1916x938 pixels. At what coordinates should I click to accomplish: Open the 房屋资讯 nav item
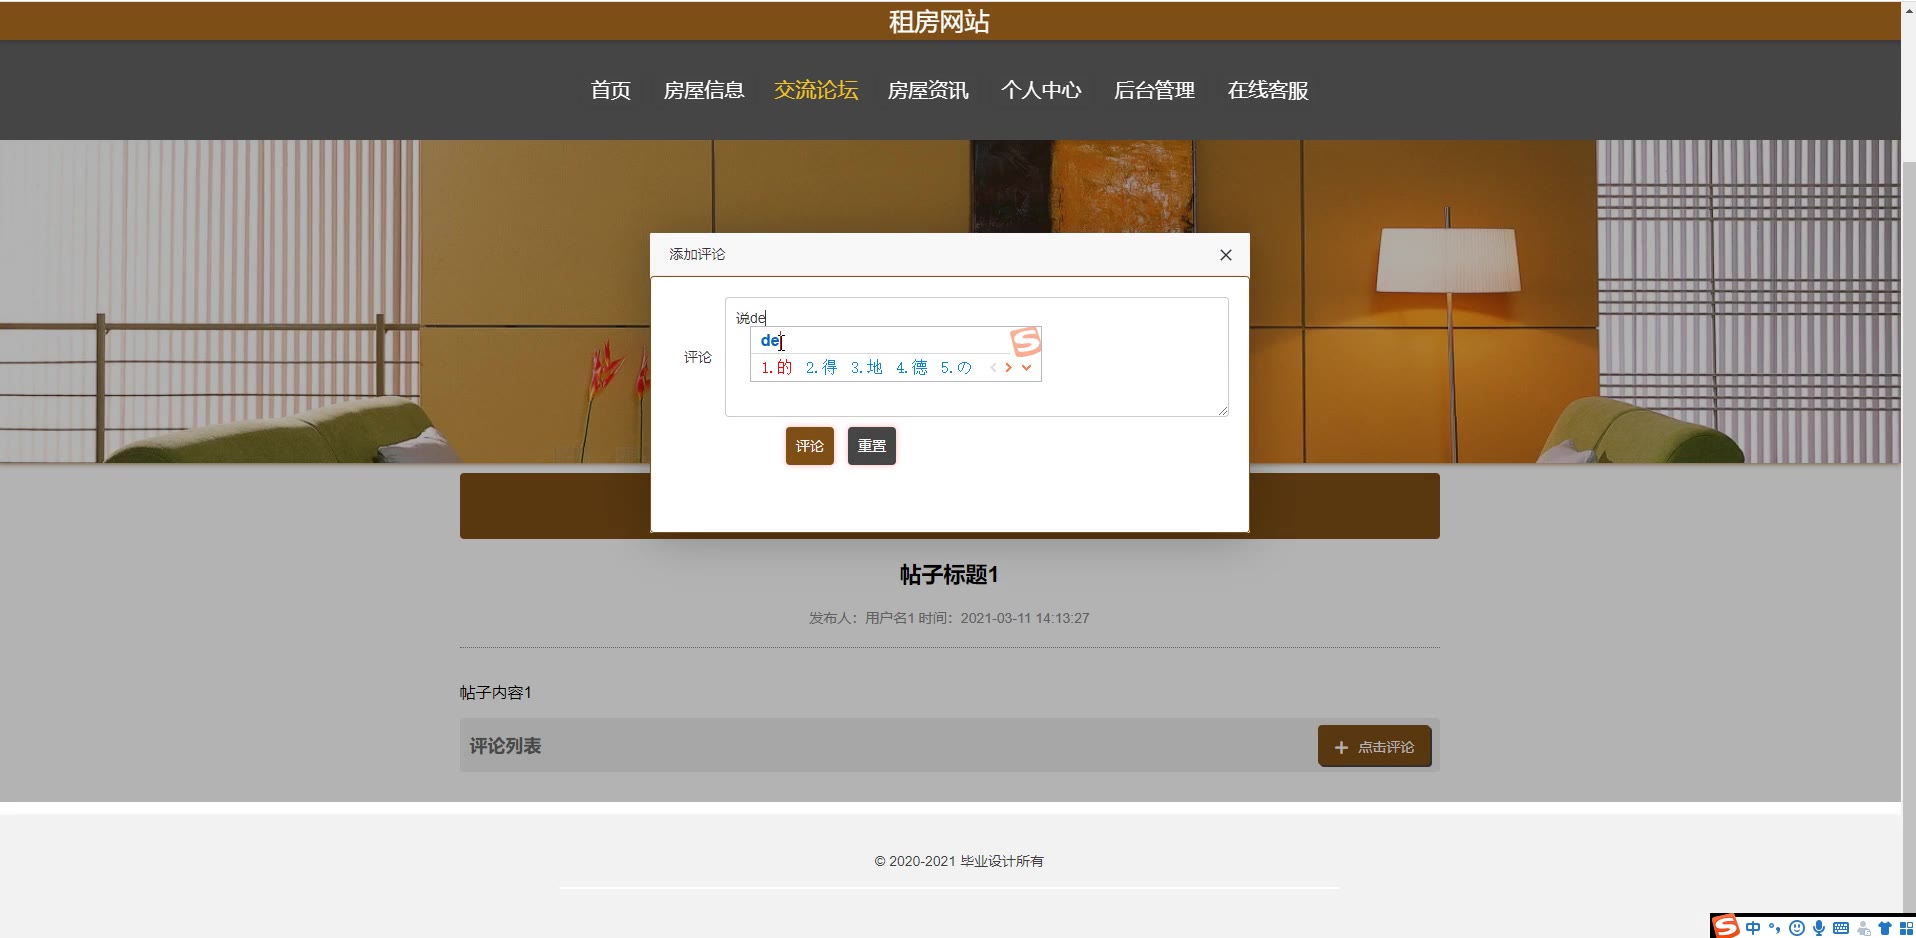tap(929, 90)
